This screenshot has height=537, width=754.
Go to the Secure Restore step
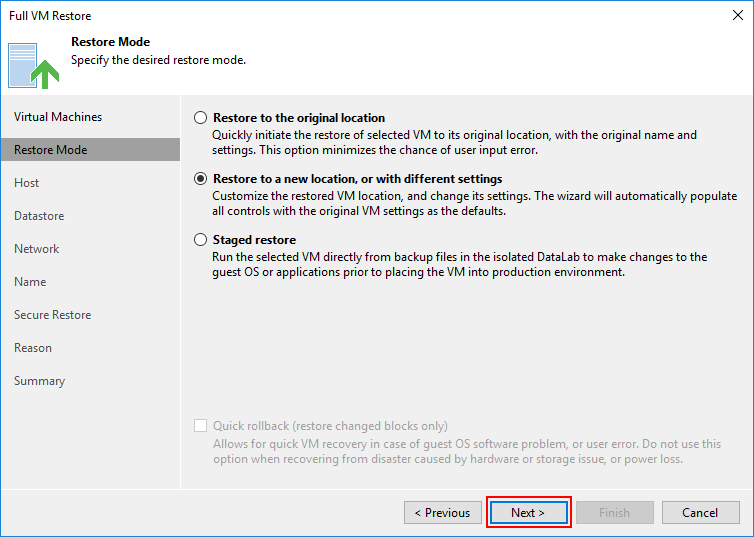click(52, 315)
